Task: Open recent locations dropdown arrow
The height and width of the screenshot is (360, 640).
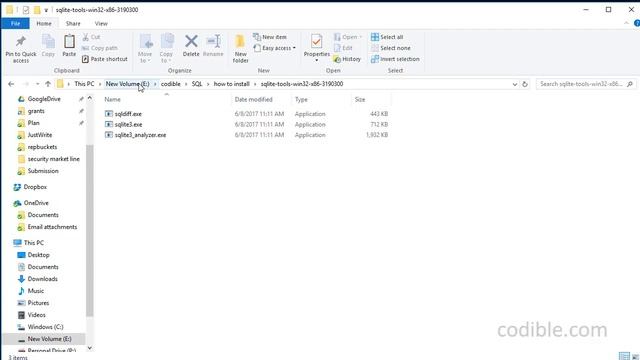Action: coord(37,84)
